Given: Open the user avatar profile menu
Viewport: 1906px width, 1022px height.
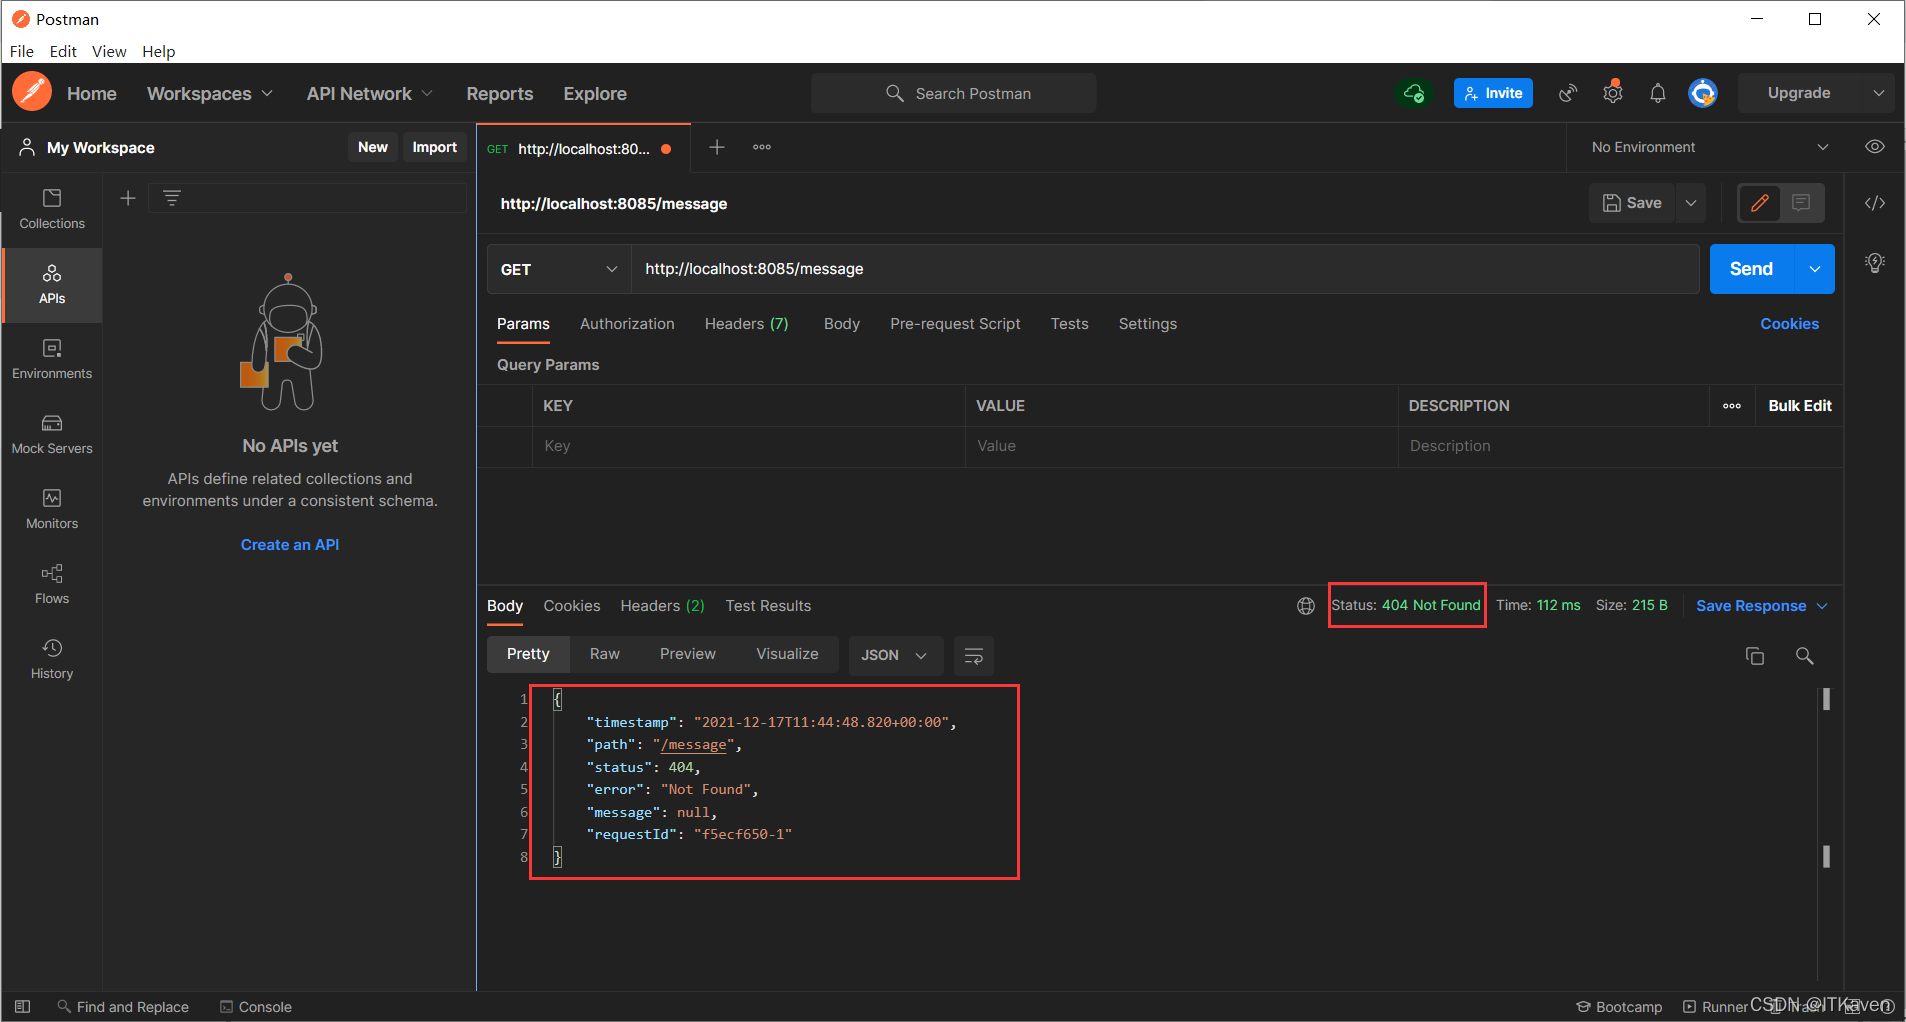Looking at the screenshot, I should (1703, 93).
